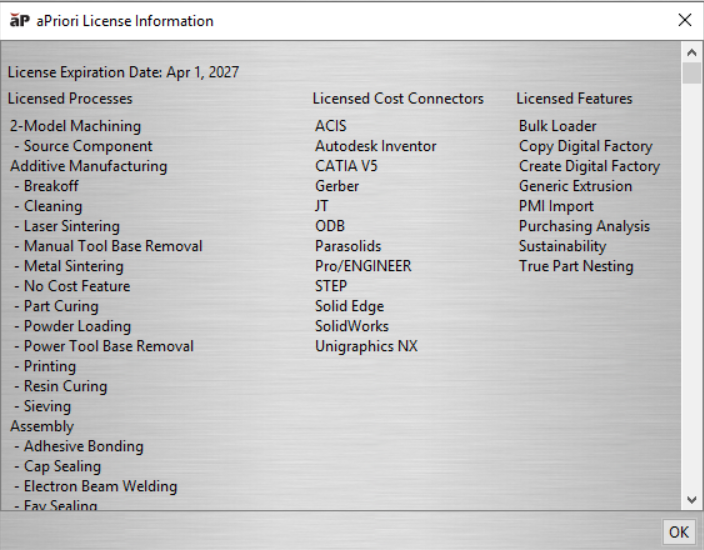Click the 2-Model Machining entry
The width and height of the screenshot is (704, 550).
click(75, 126)
